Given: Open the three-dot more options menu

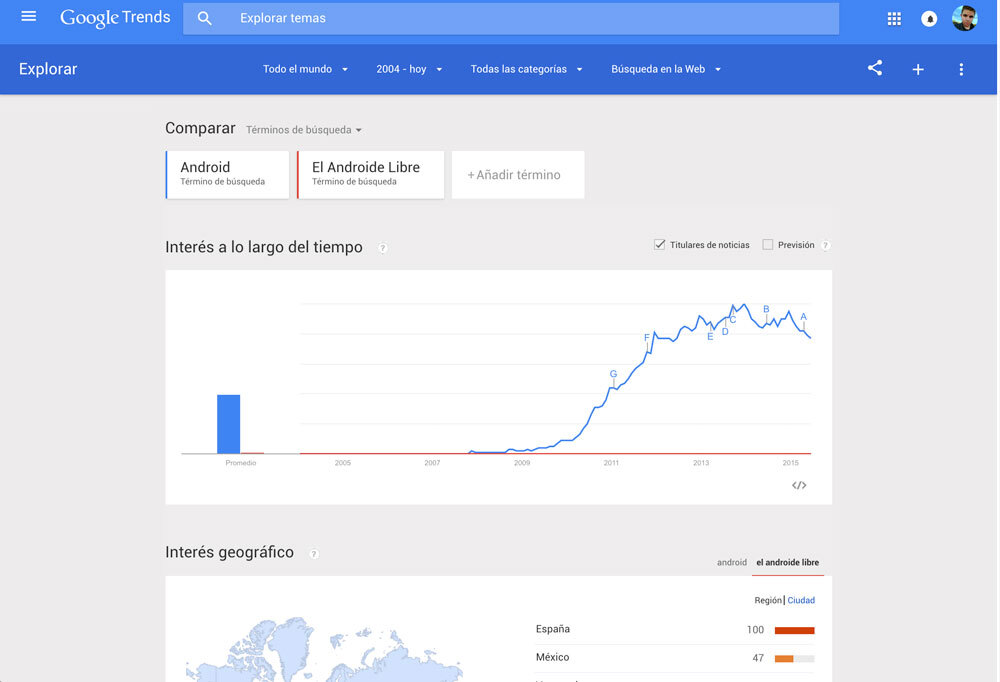Looking at the screenshot, I should tap(961, 69).
